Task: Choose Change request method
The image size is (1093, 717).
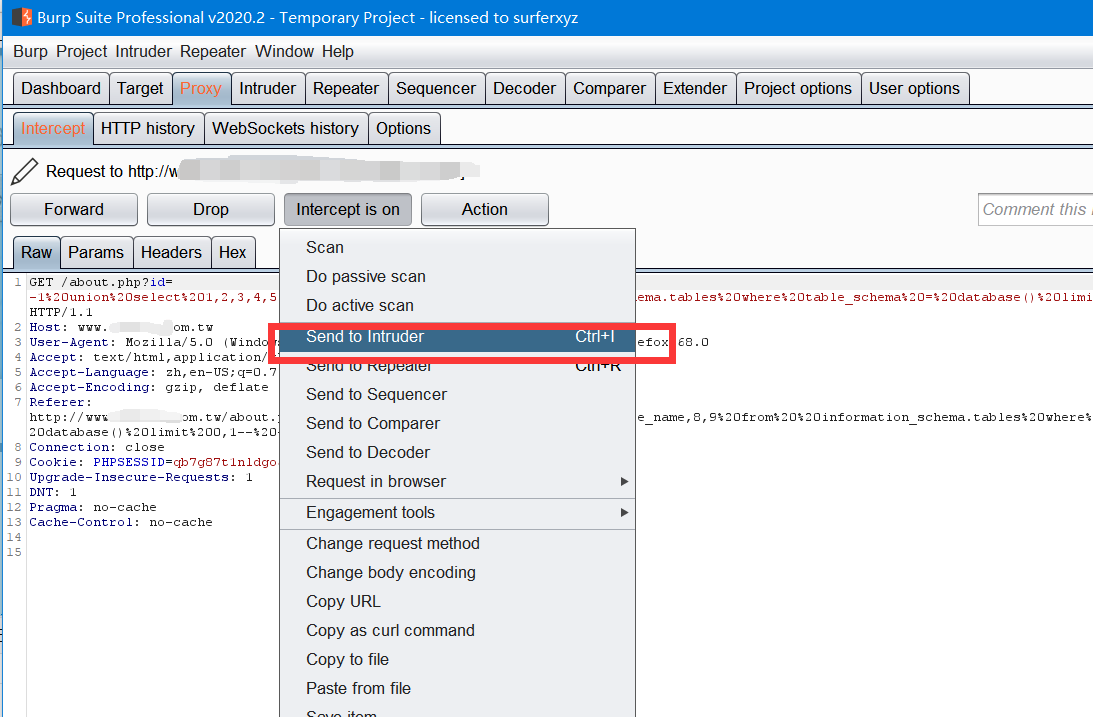Action: [457, 543]
